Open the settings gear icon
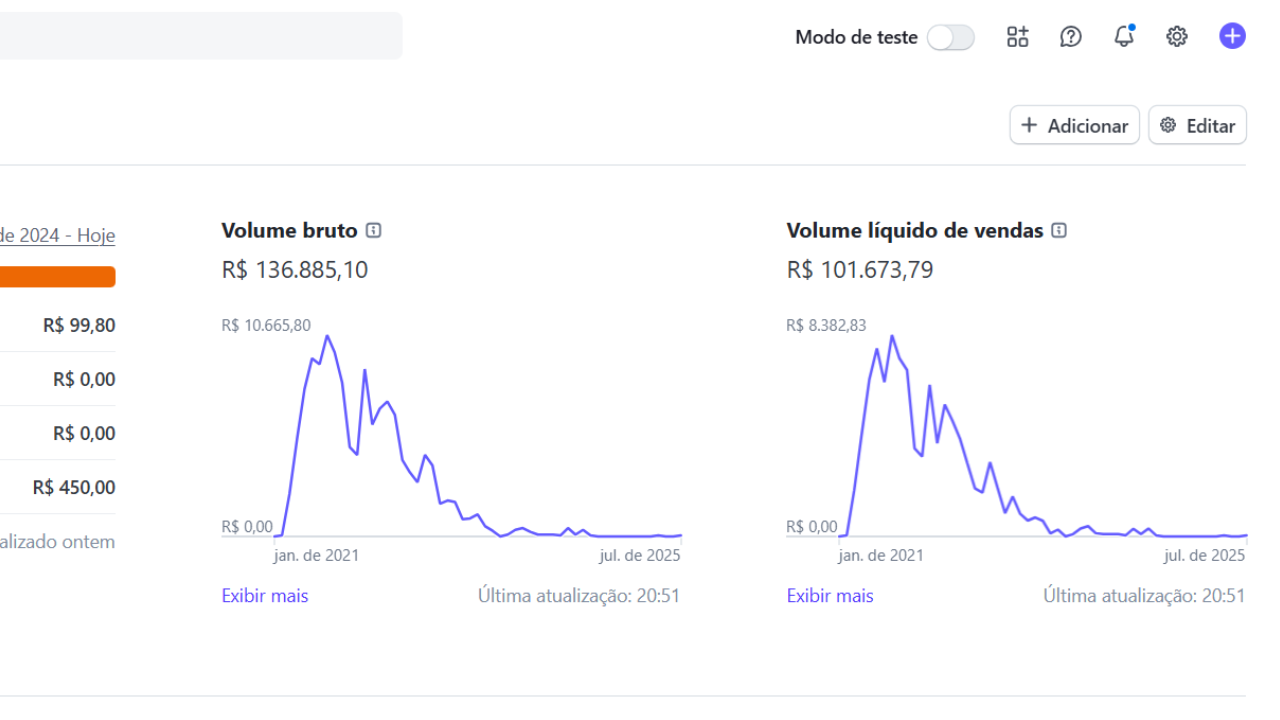 (1177, 37)
